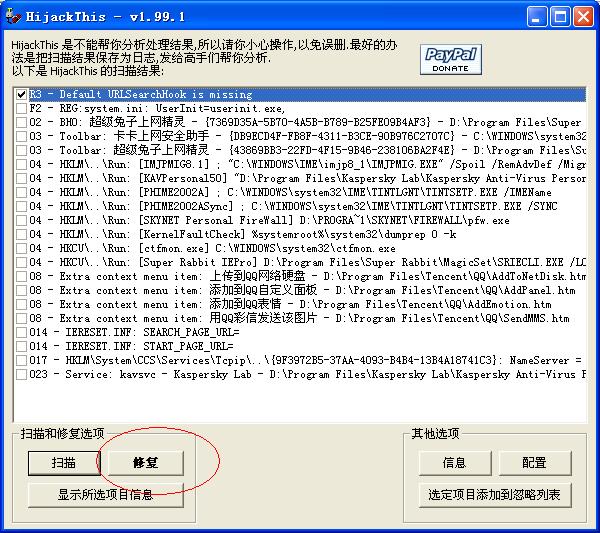Check the O17 Tcpip NameServer checkbox

click(21, 360)
